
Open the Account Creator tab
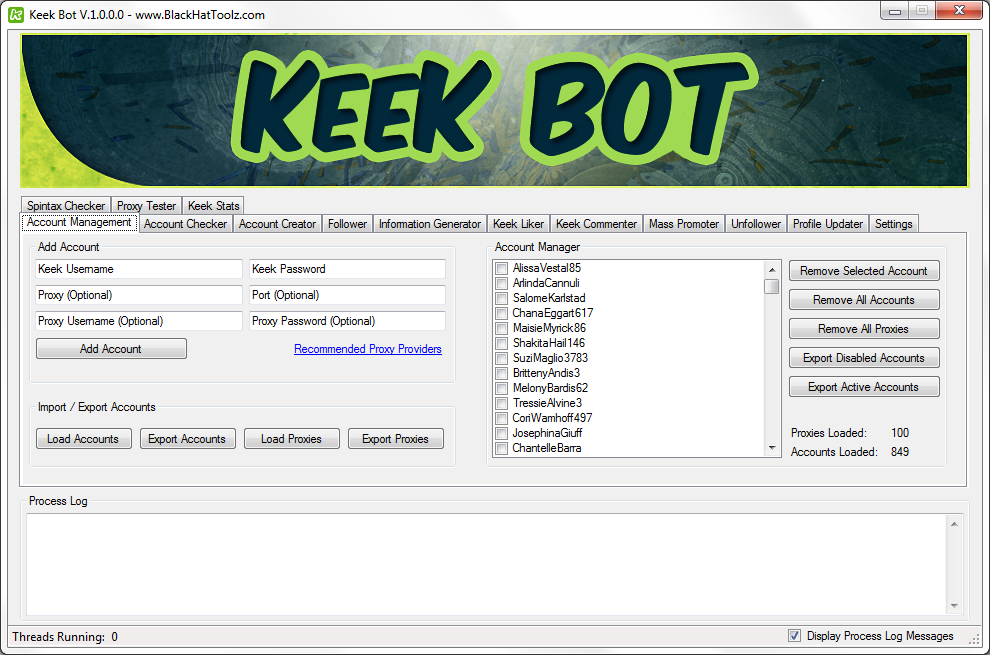pyautogui.click(x=277, y=224)
